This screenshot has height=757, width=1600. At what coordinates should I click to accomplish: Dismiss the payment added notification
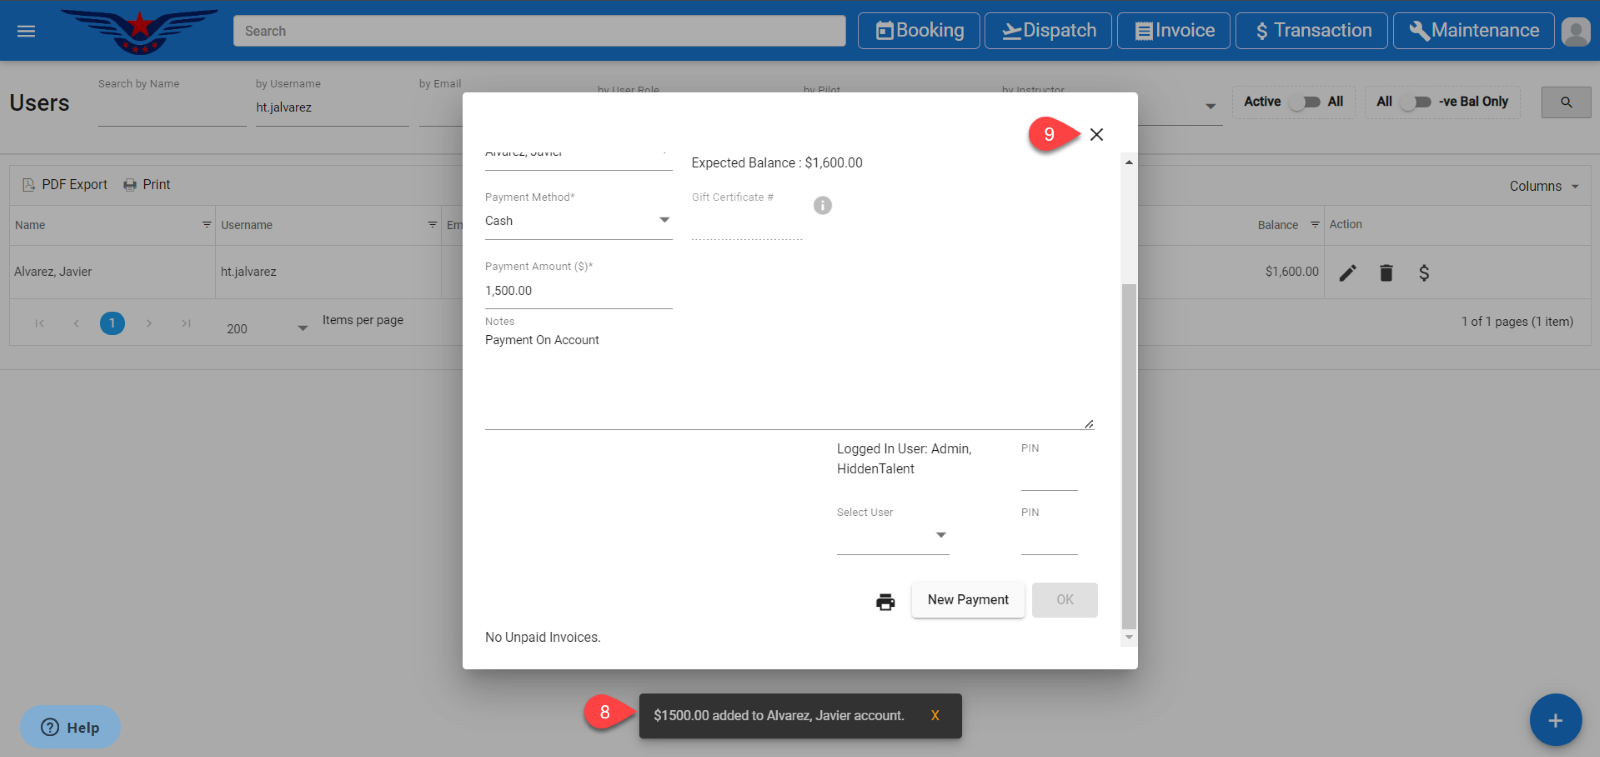pos(935,716)
